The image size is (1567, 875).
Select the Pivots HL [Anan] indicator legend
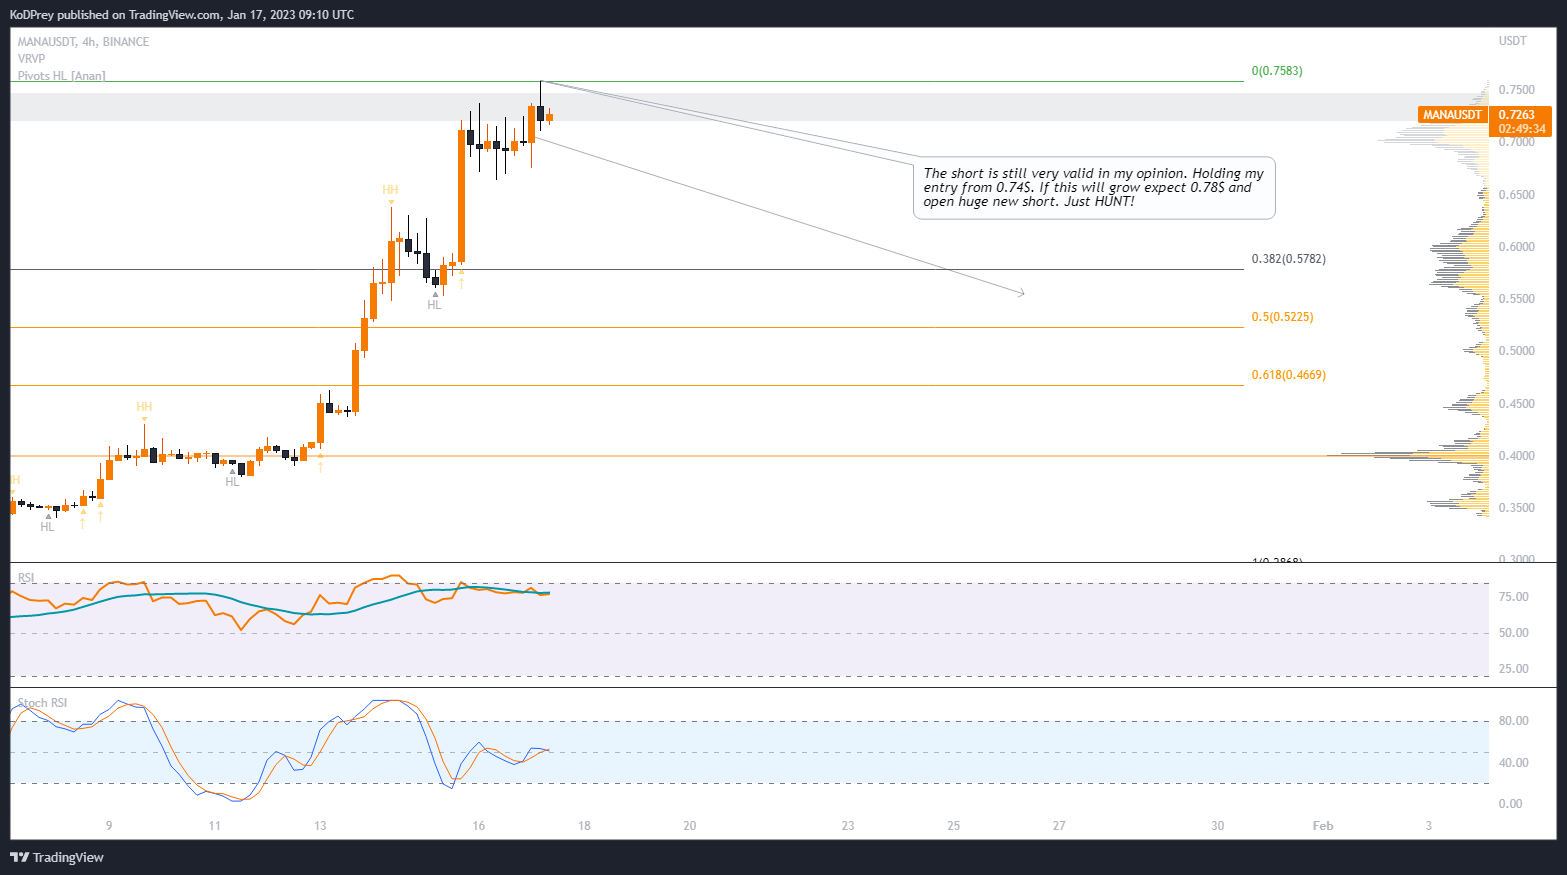point(61,76)
